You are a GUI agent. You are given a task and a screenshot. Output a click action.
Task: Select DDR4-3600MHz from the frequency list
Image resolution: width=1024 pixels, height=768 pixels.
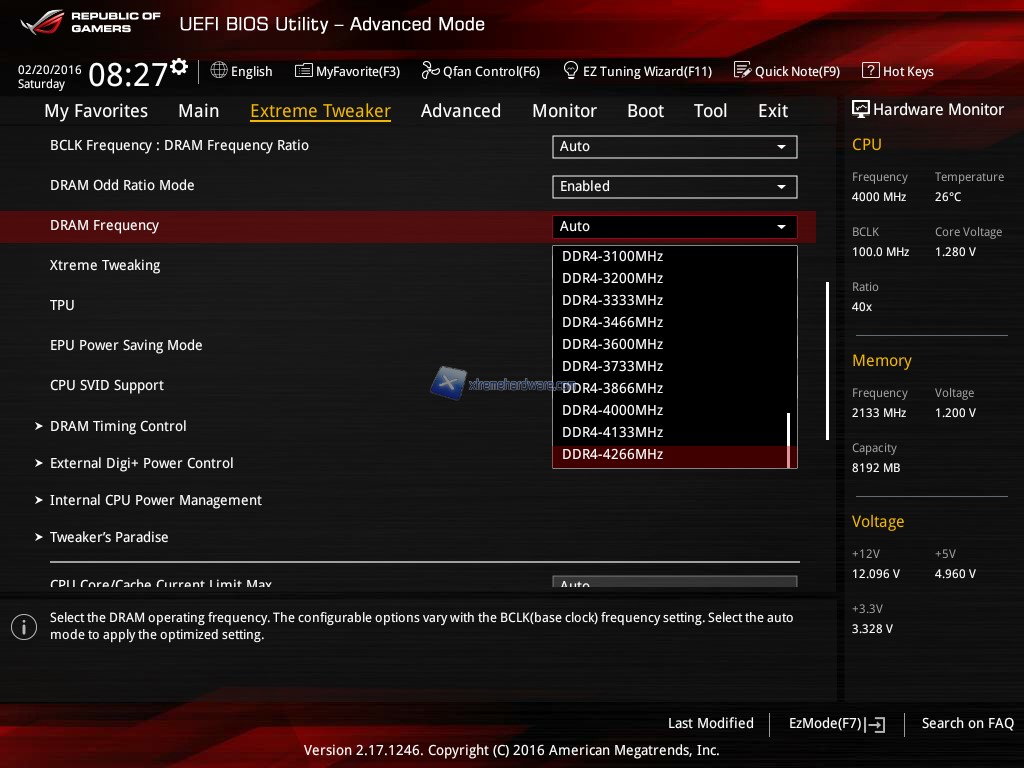point(612,344)
